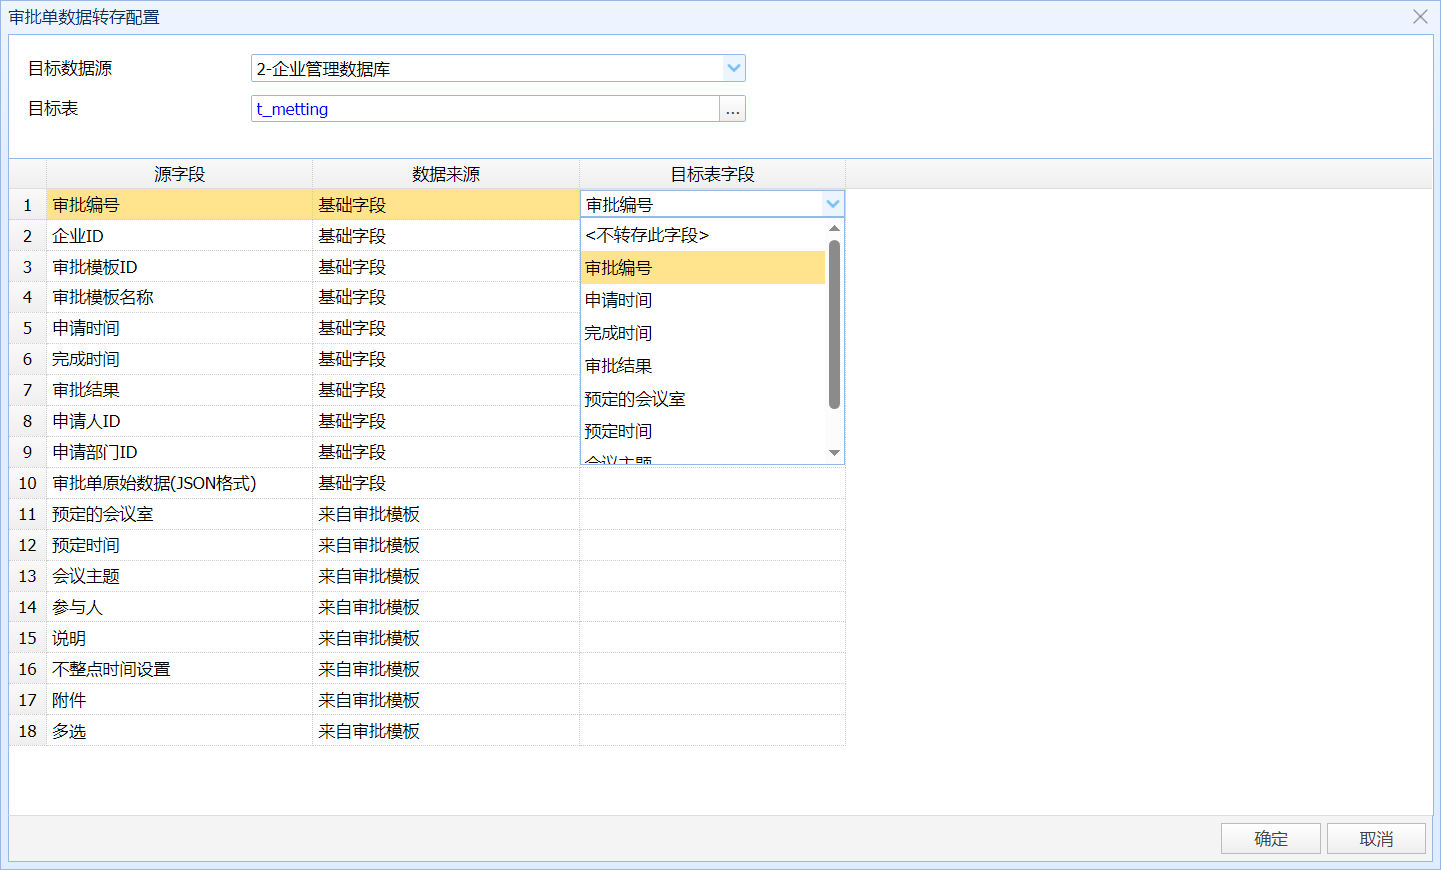
Task: Select row 10 审批单原始数据(JSON格式)
Action: tap(154, 483)
